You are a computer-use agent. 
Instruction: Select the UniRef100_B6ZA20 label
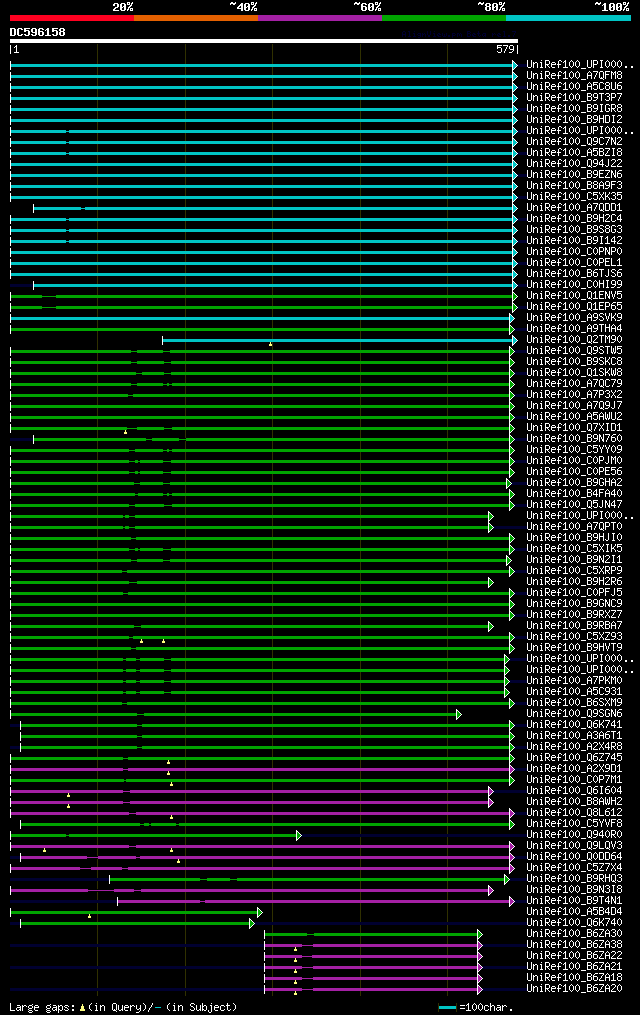[x=574, y=988]
